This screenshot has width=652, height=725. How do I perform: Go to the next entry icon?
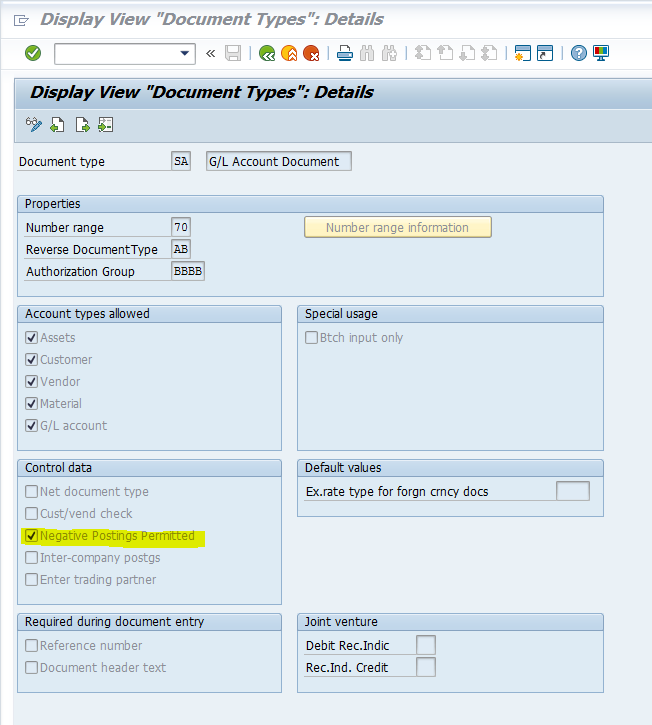[x=82, y=125]
